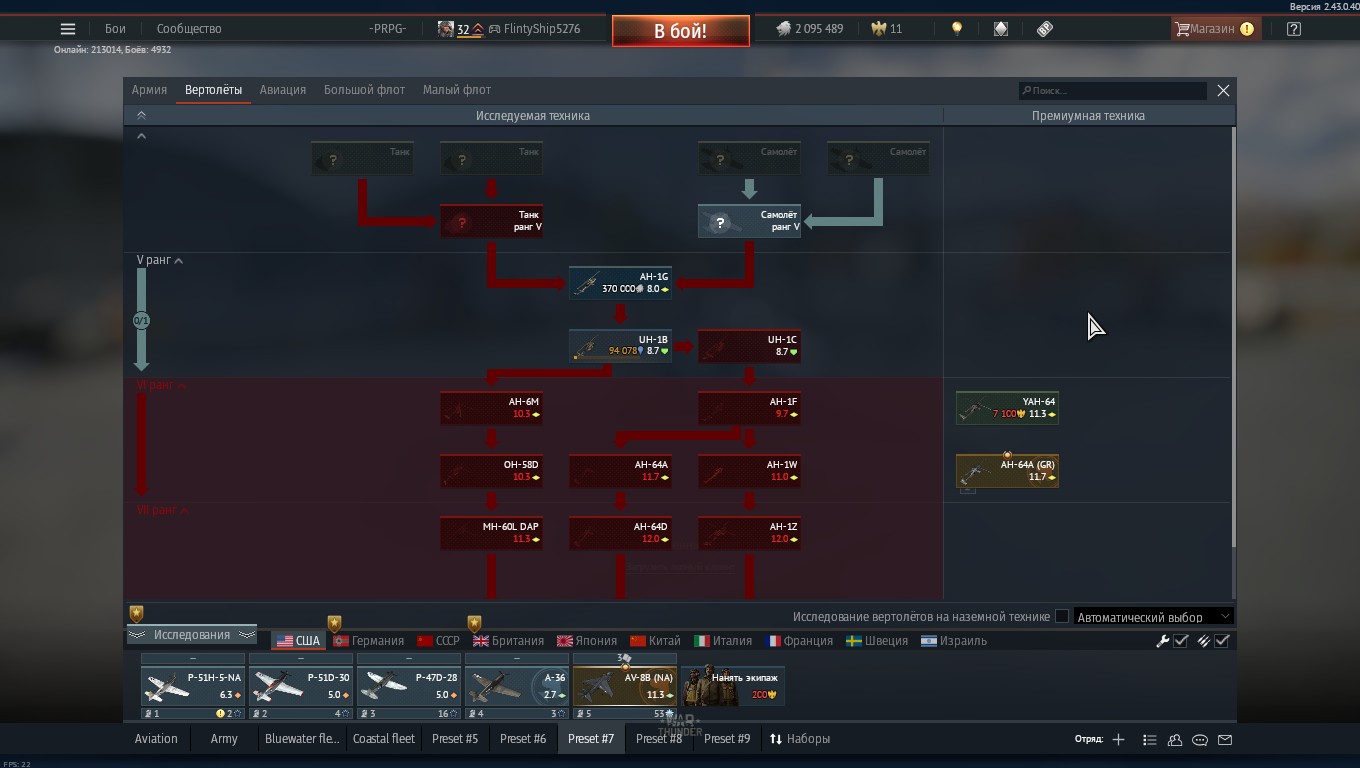Toggle the auto-refill ammo checkbox
1360x768 pixels.
click(1222, 641)
